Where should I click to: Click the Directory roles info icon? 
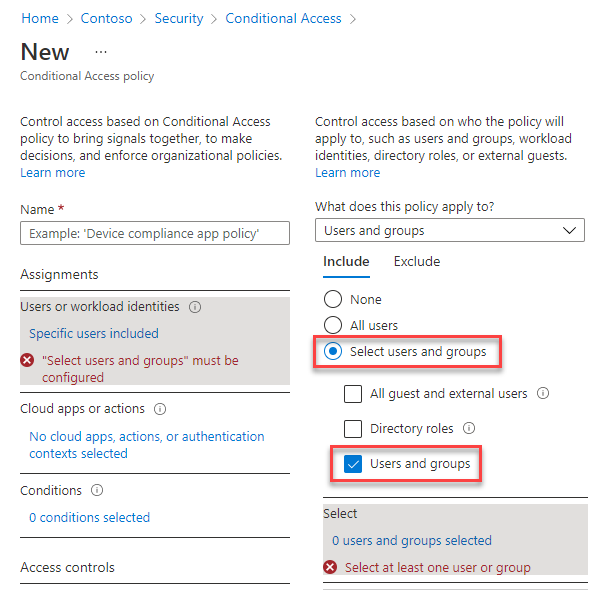click(x=469, y=429)
